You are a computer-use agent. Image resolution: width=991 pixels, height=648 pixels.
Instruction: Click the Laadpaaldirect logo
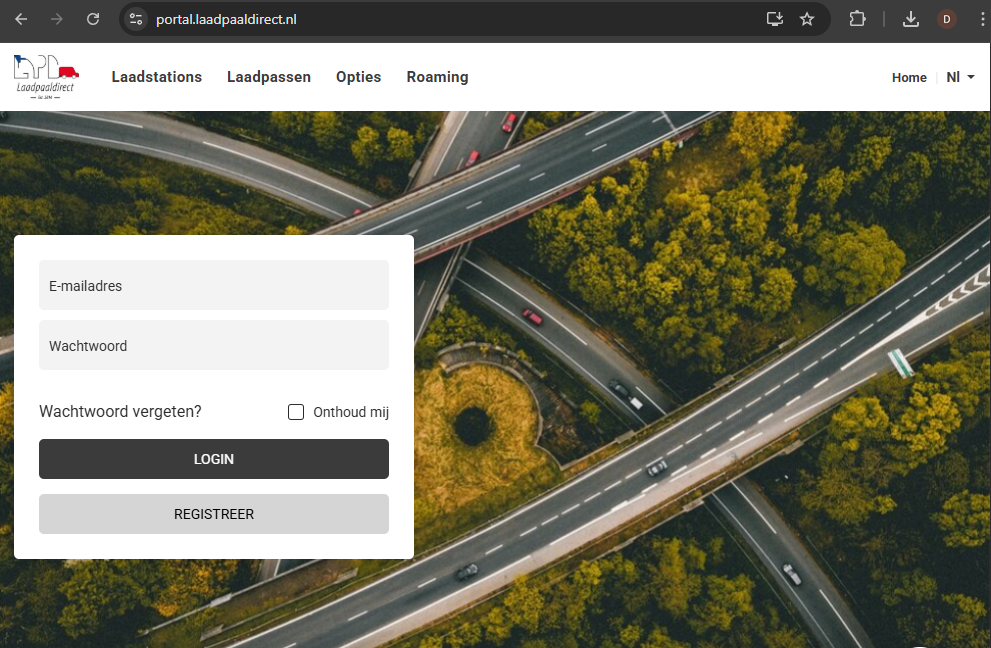pyautogui.click(x=45, y=76)
